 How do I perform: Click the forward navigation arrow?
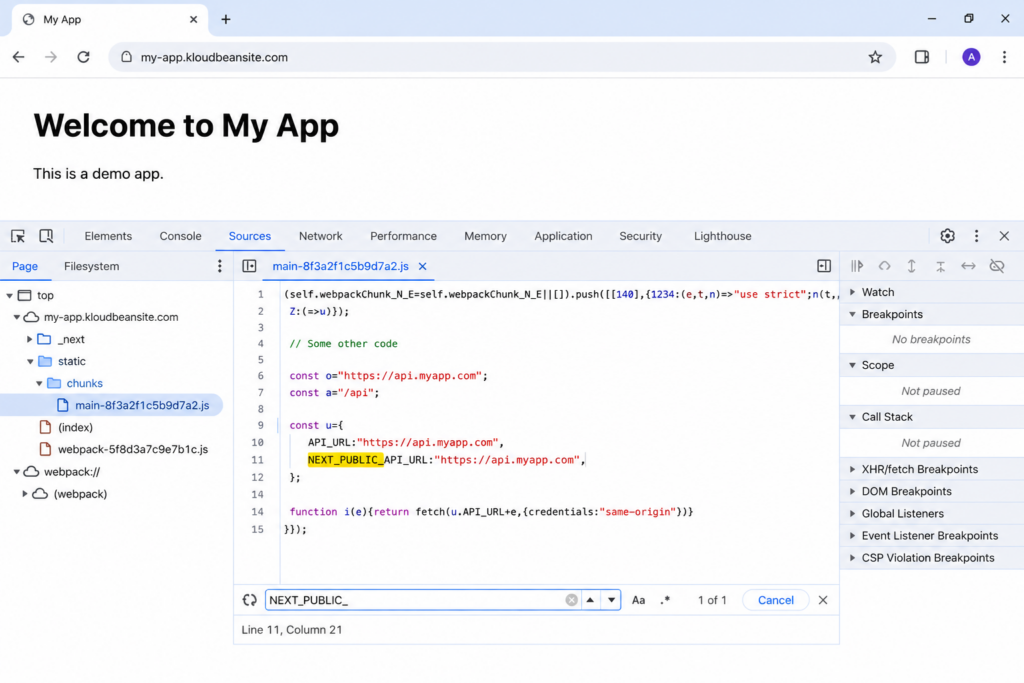[50, 57]
